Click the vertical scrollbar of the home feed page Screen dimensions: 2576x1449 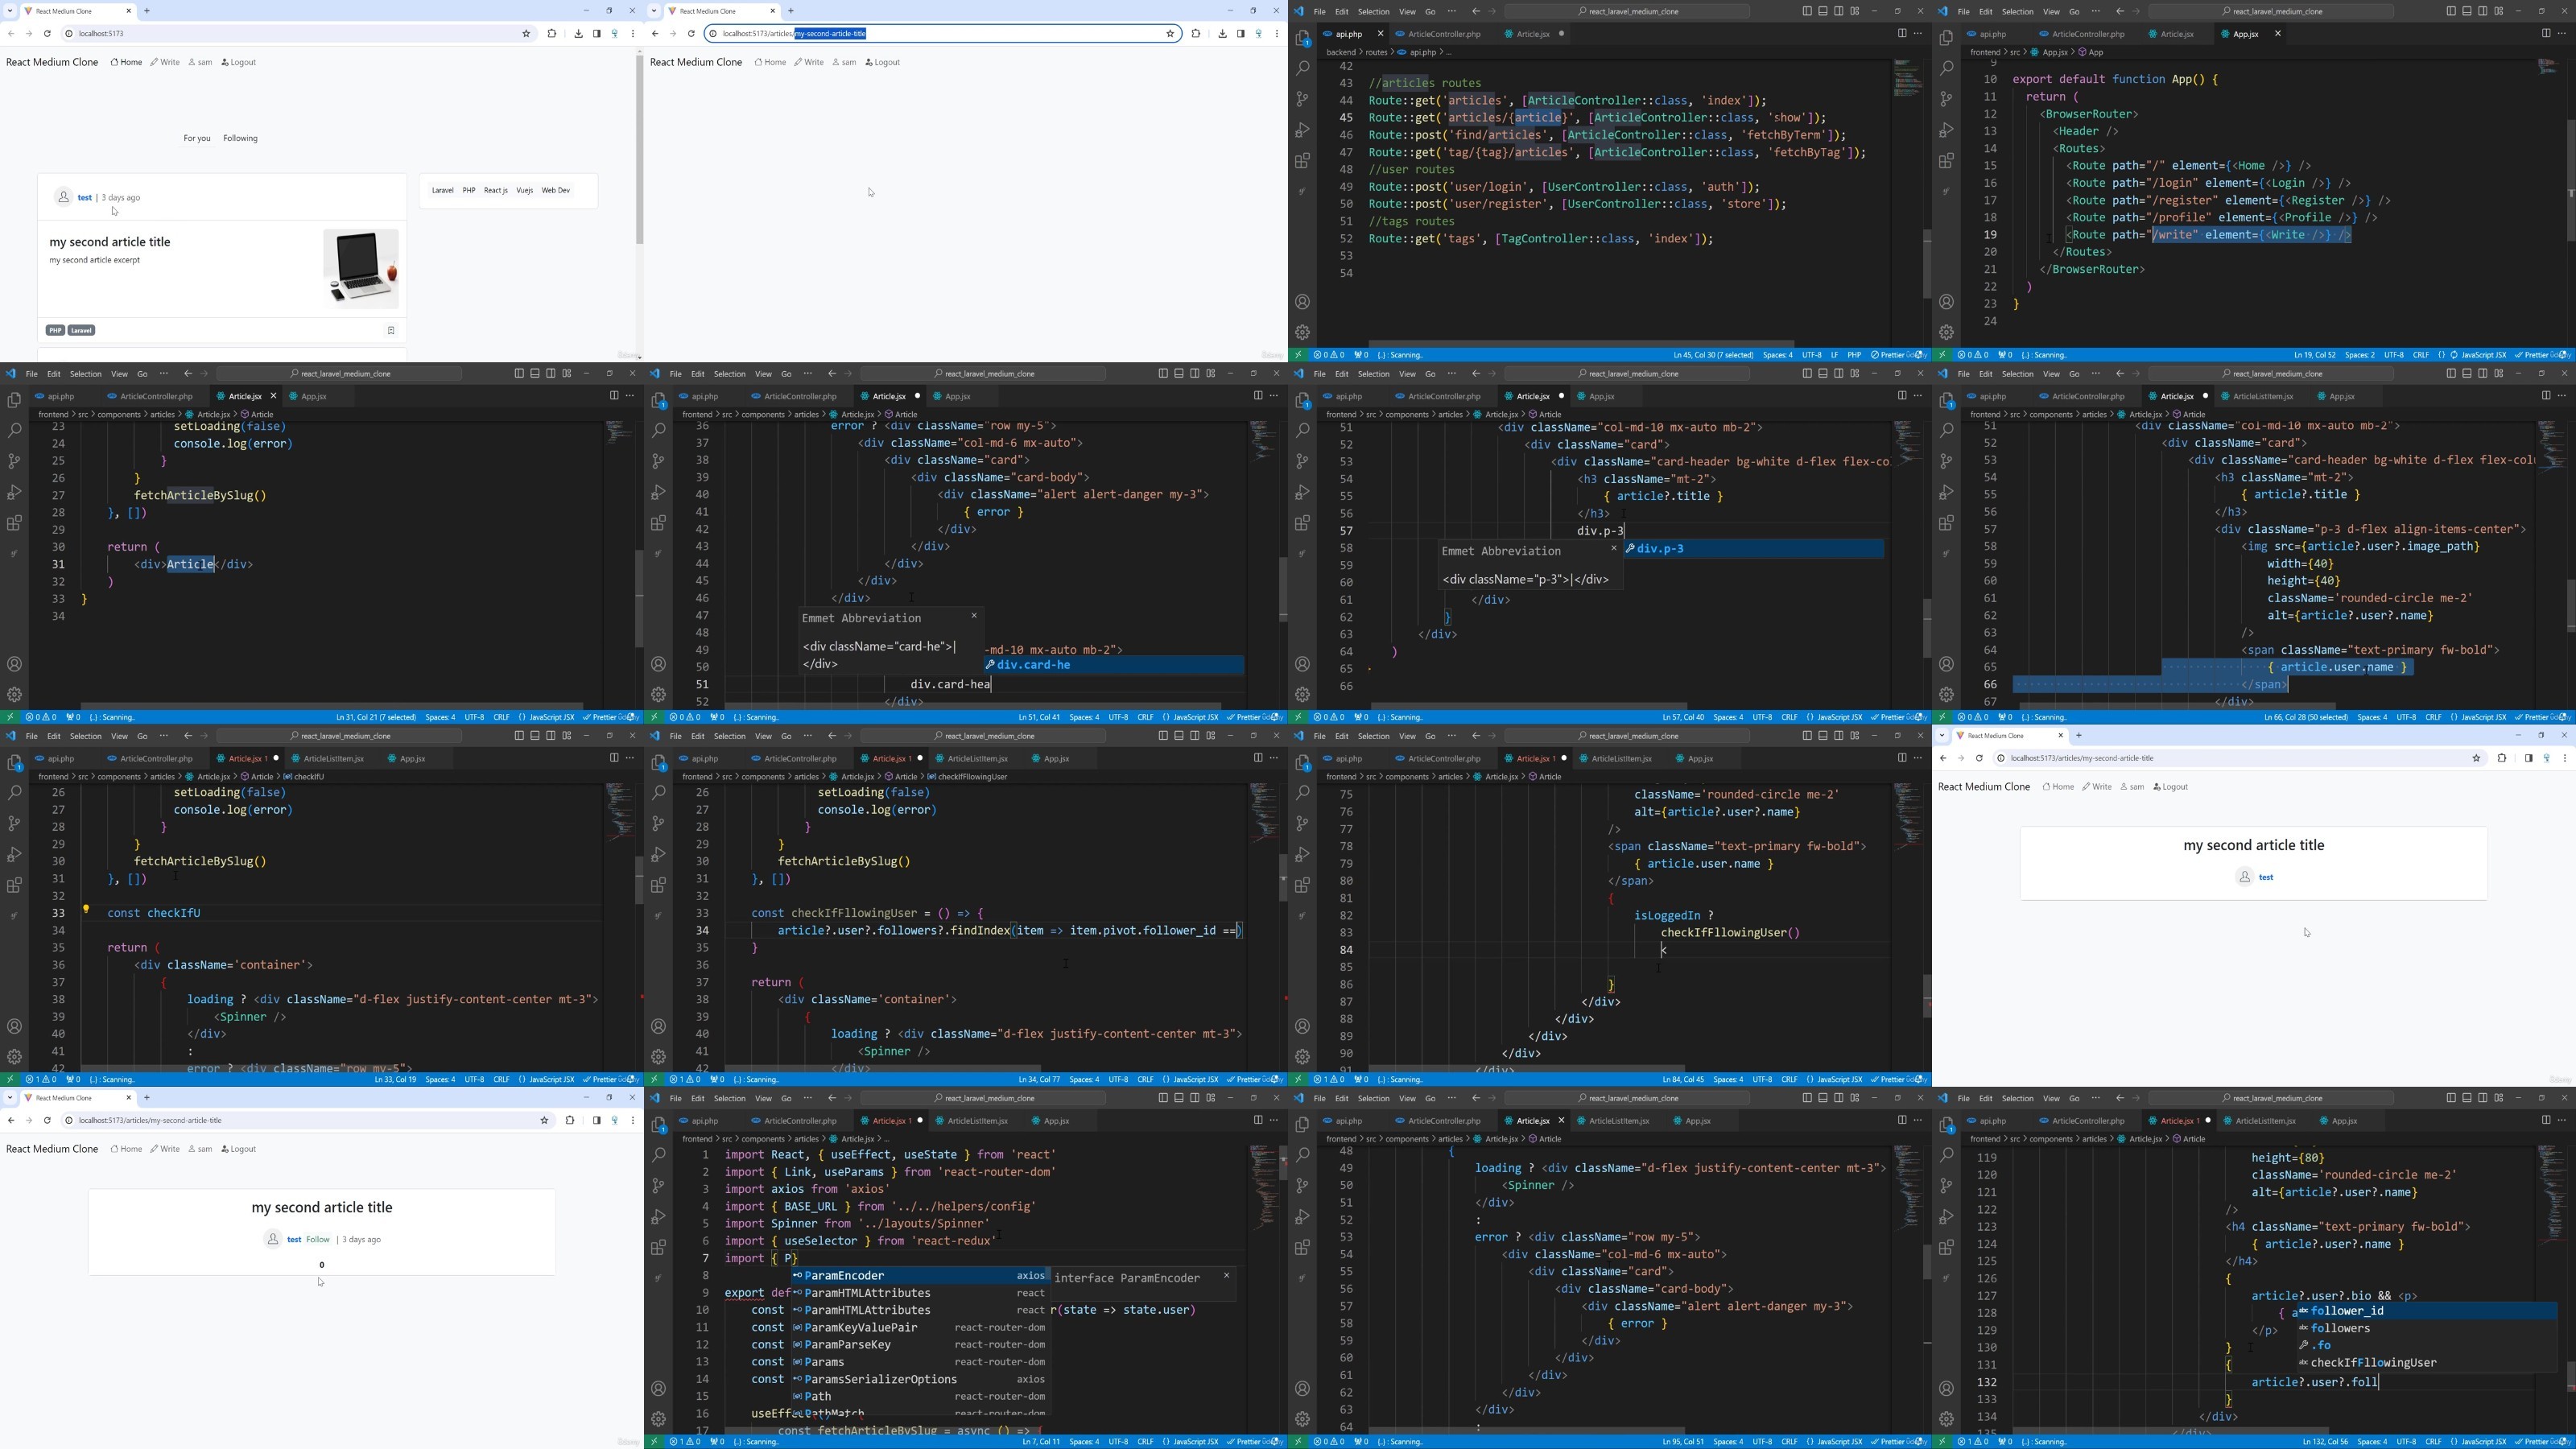(639, 150)
